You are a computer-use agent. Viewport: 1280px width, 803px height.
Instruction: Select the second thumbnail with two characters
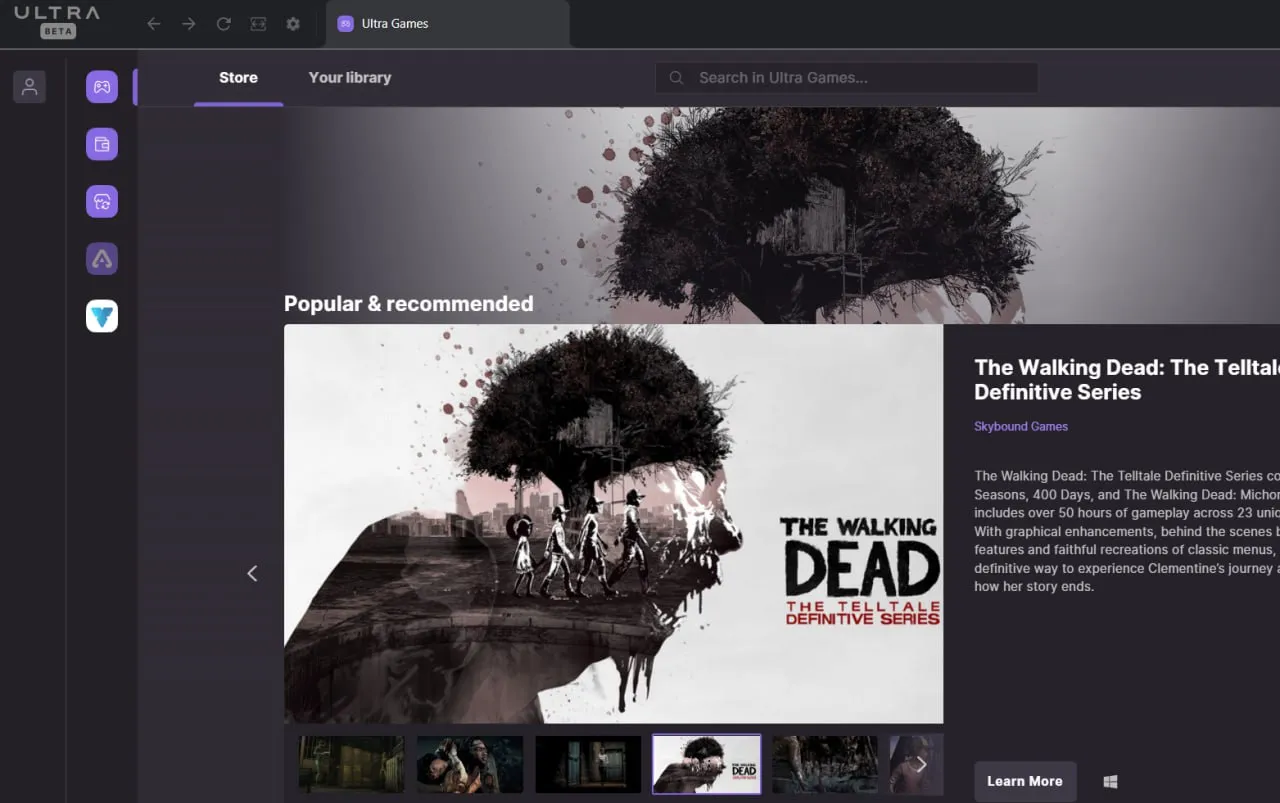tap(470, 765)
